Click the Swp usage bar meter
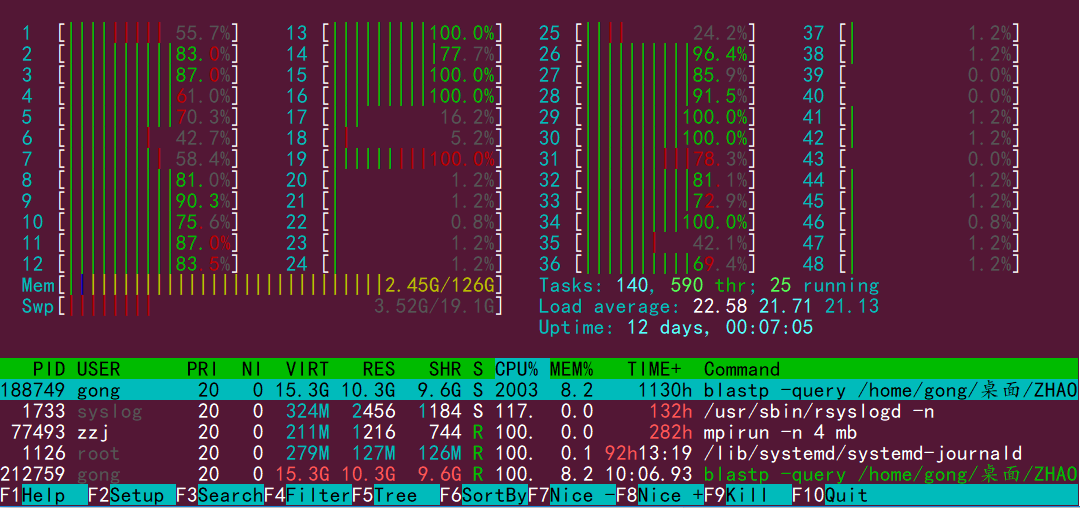Screen dimensions: 1080x508 tap(261, 306)
